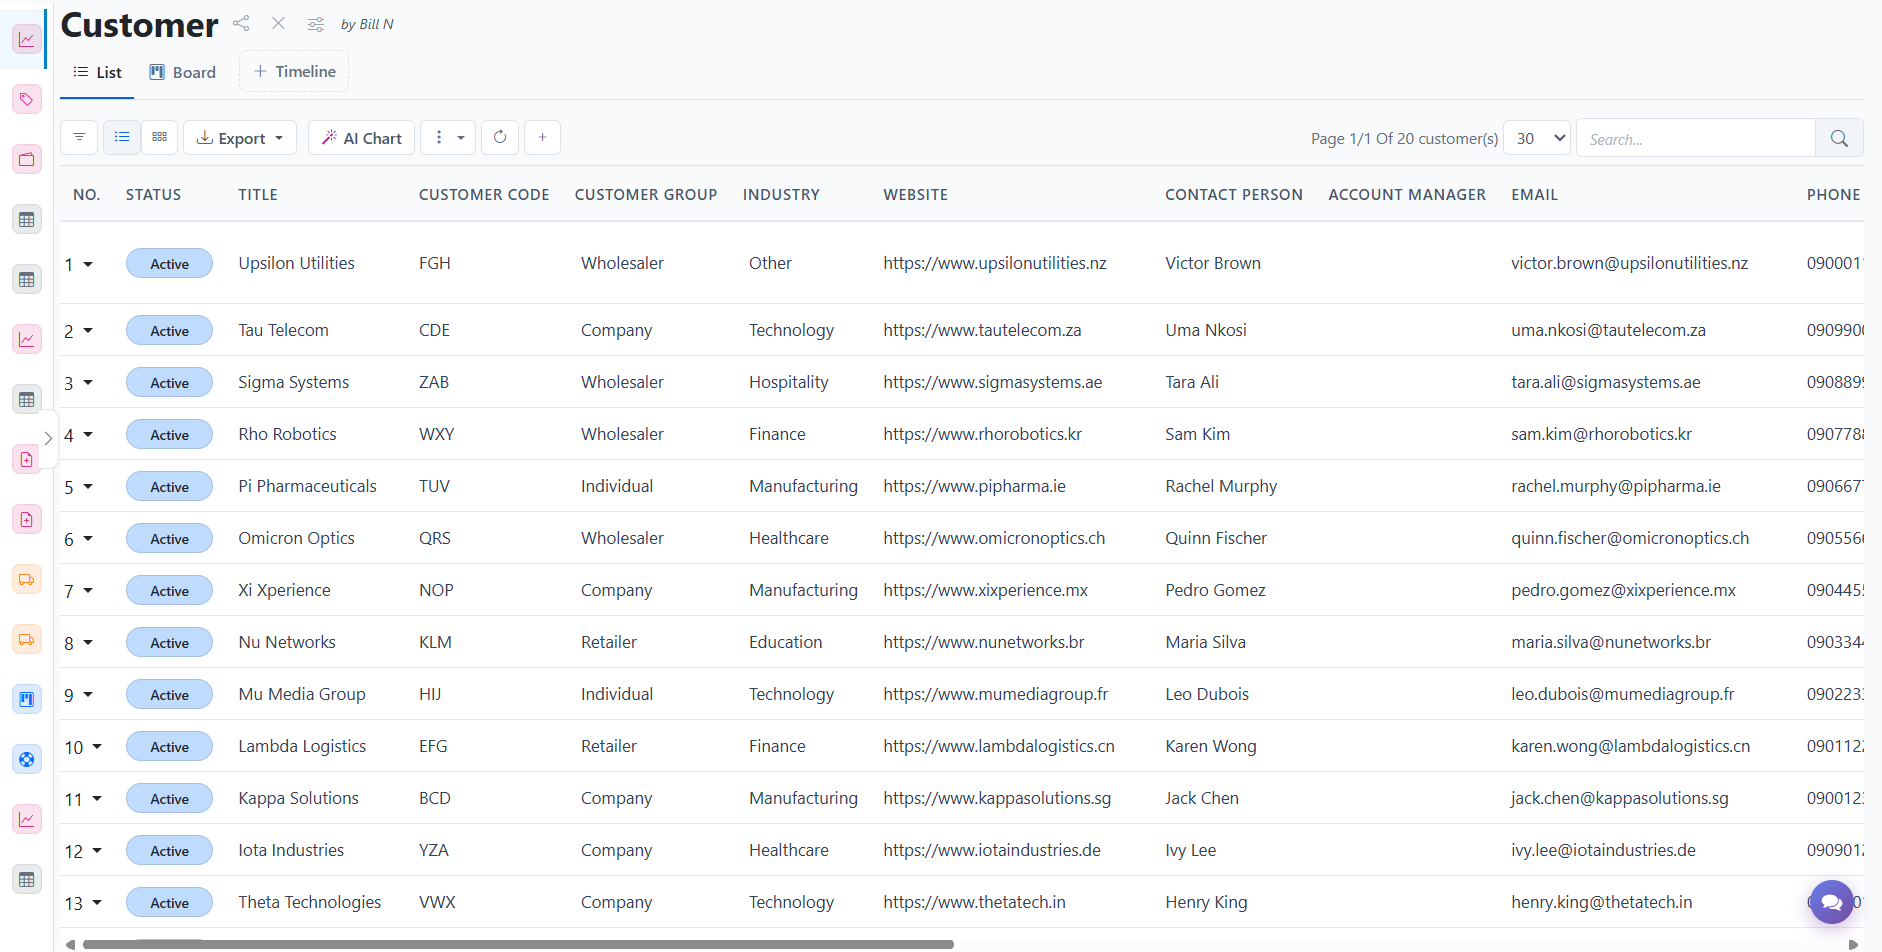Click the blue lifebuoy help icon in sidebar
Viewport: 1882px width, 952px height.
(x=27, y=759)
